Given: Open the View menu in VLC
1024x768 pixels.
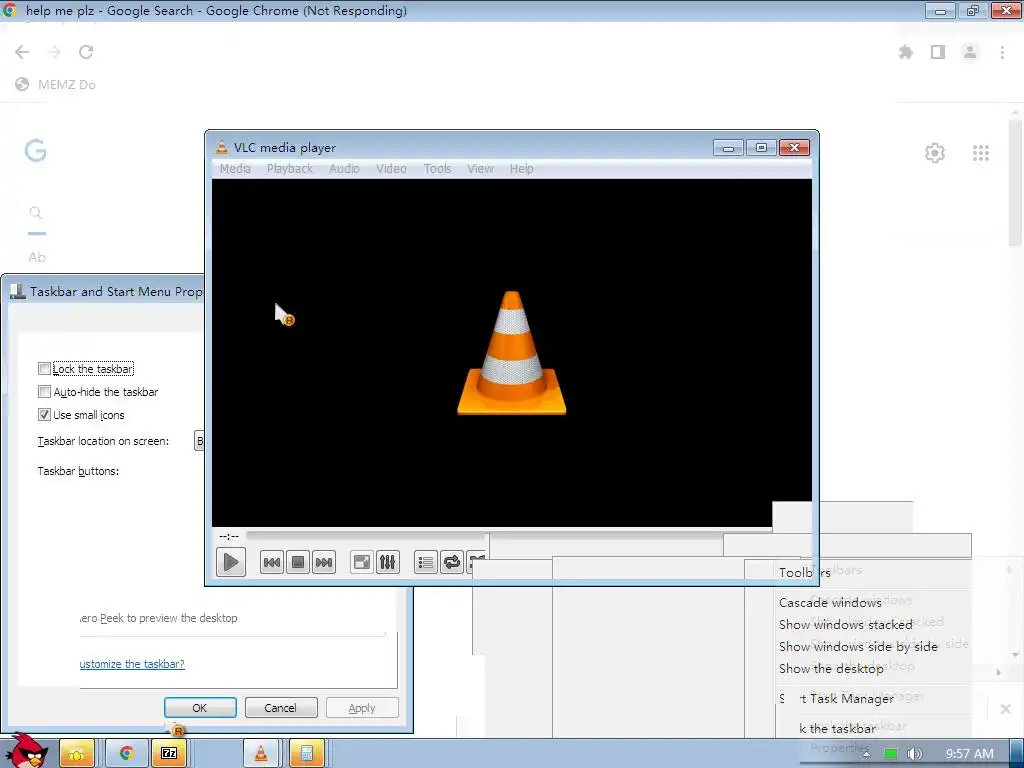Looking at the screenshot, I should [480, 168].
